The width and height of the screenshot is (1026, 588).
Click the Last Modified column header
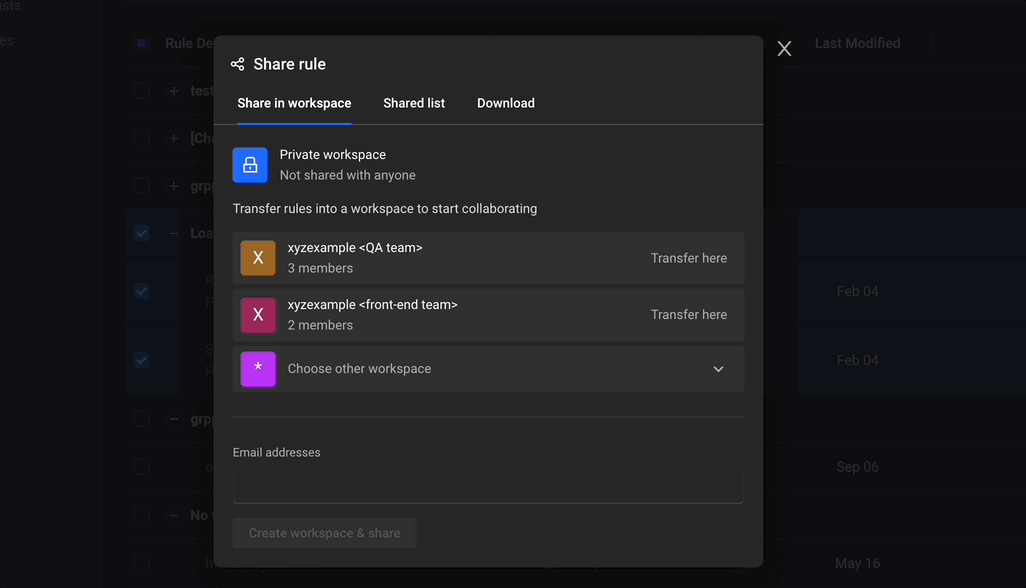tap(857, 43)
